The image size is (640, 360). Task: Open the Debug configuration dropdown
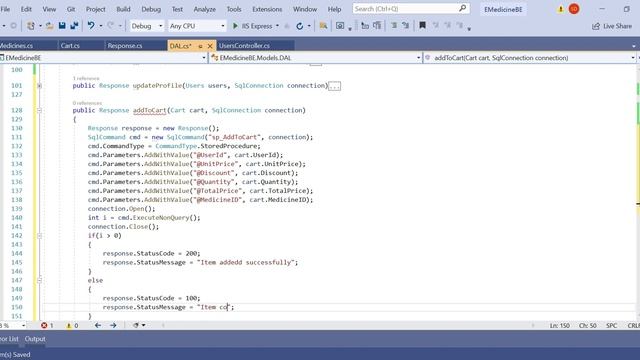click(x=146, y=26)
